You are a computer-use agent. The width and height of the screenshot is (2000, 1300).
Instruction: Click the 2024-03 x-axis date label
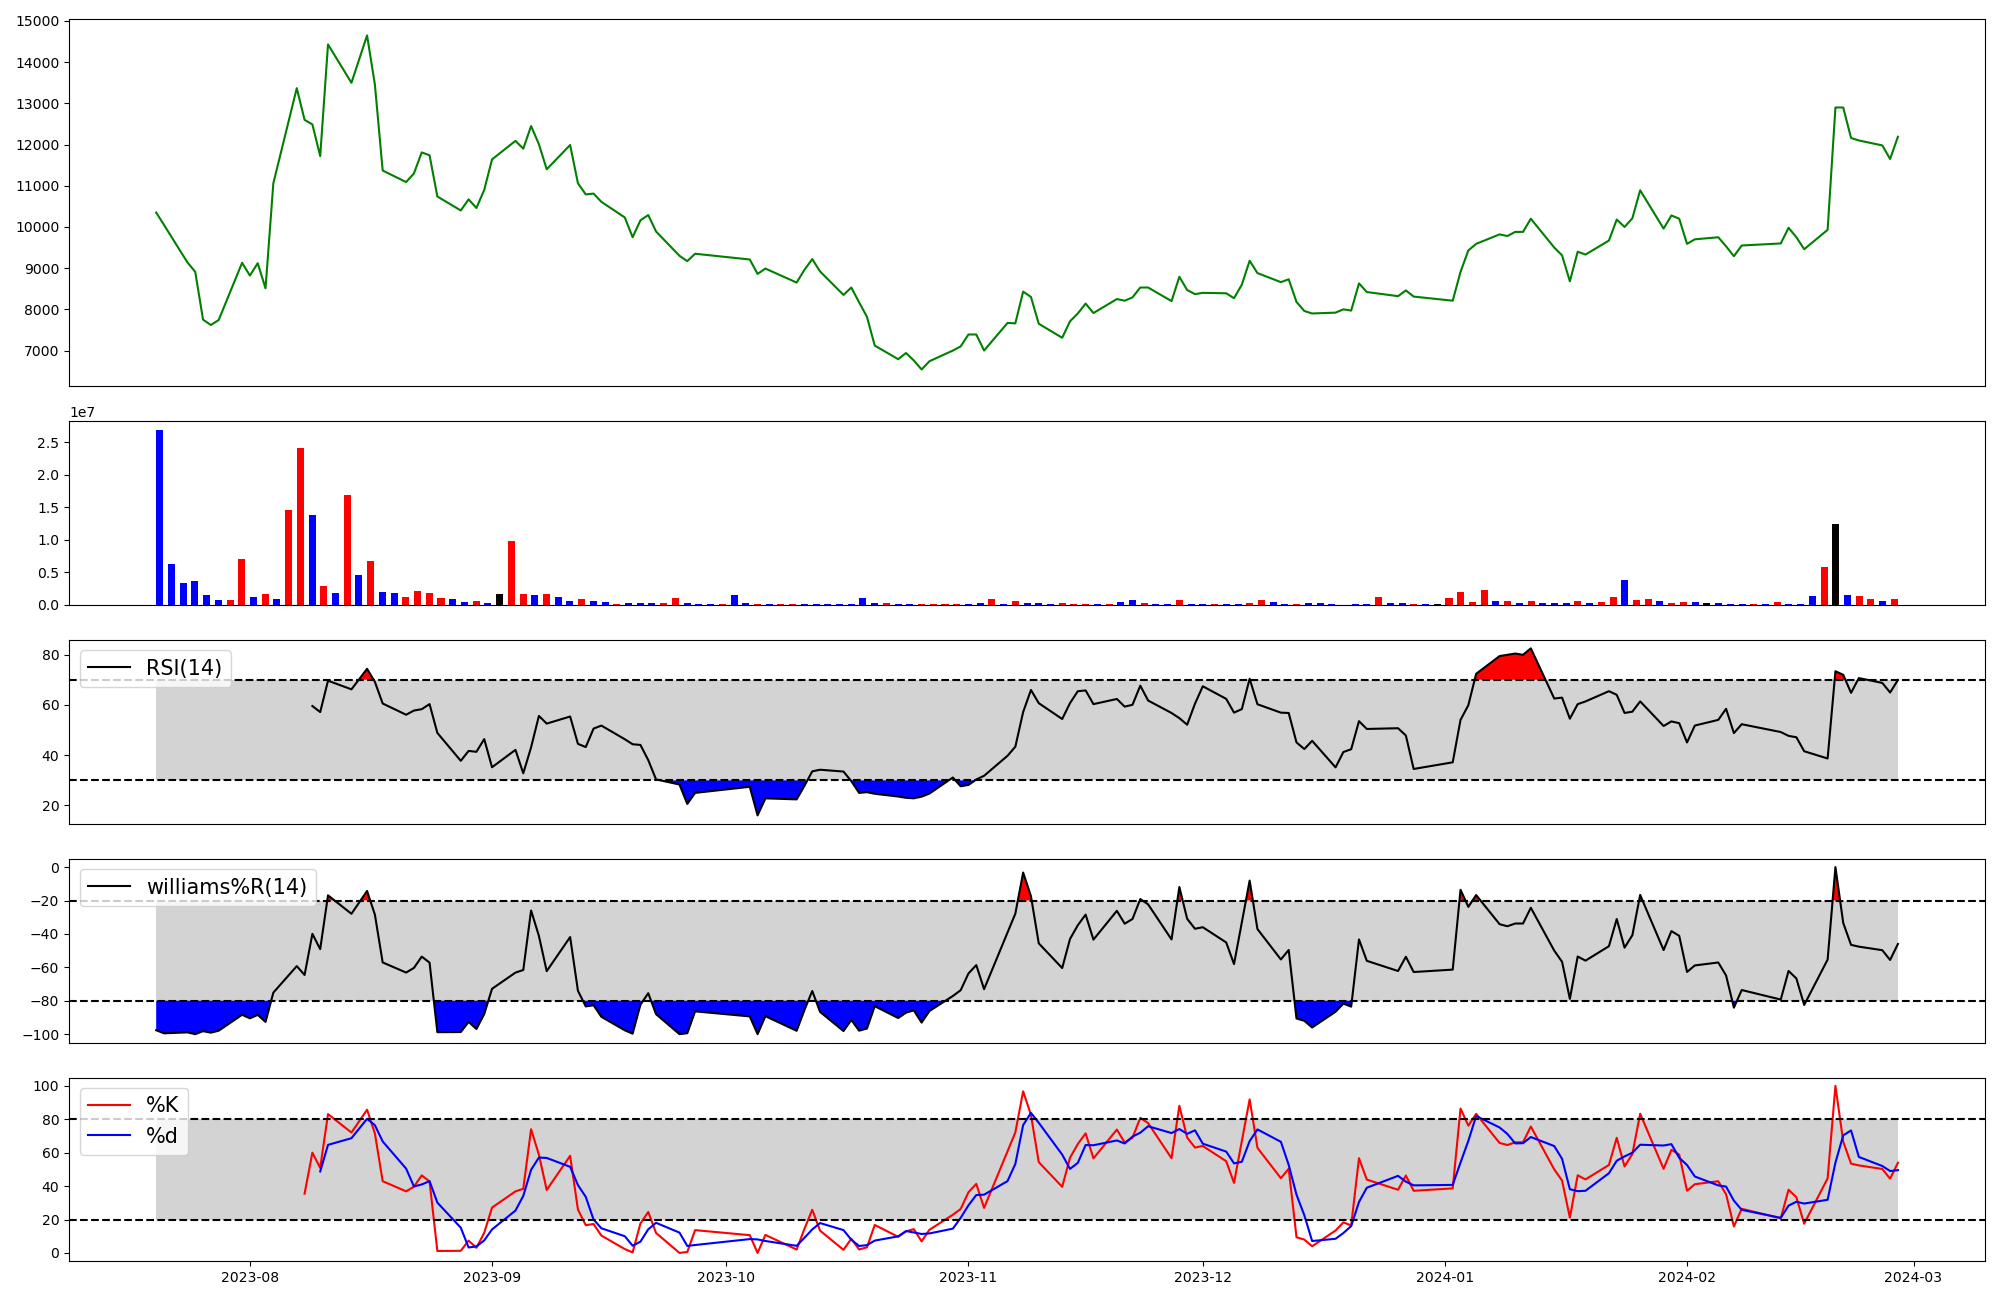point(1914,1277)
